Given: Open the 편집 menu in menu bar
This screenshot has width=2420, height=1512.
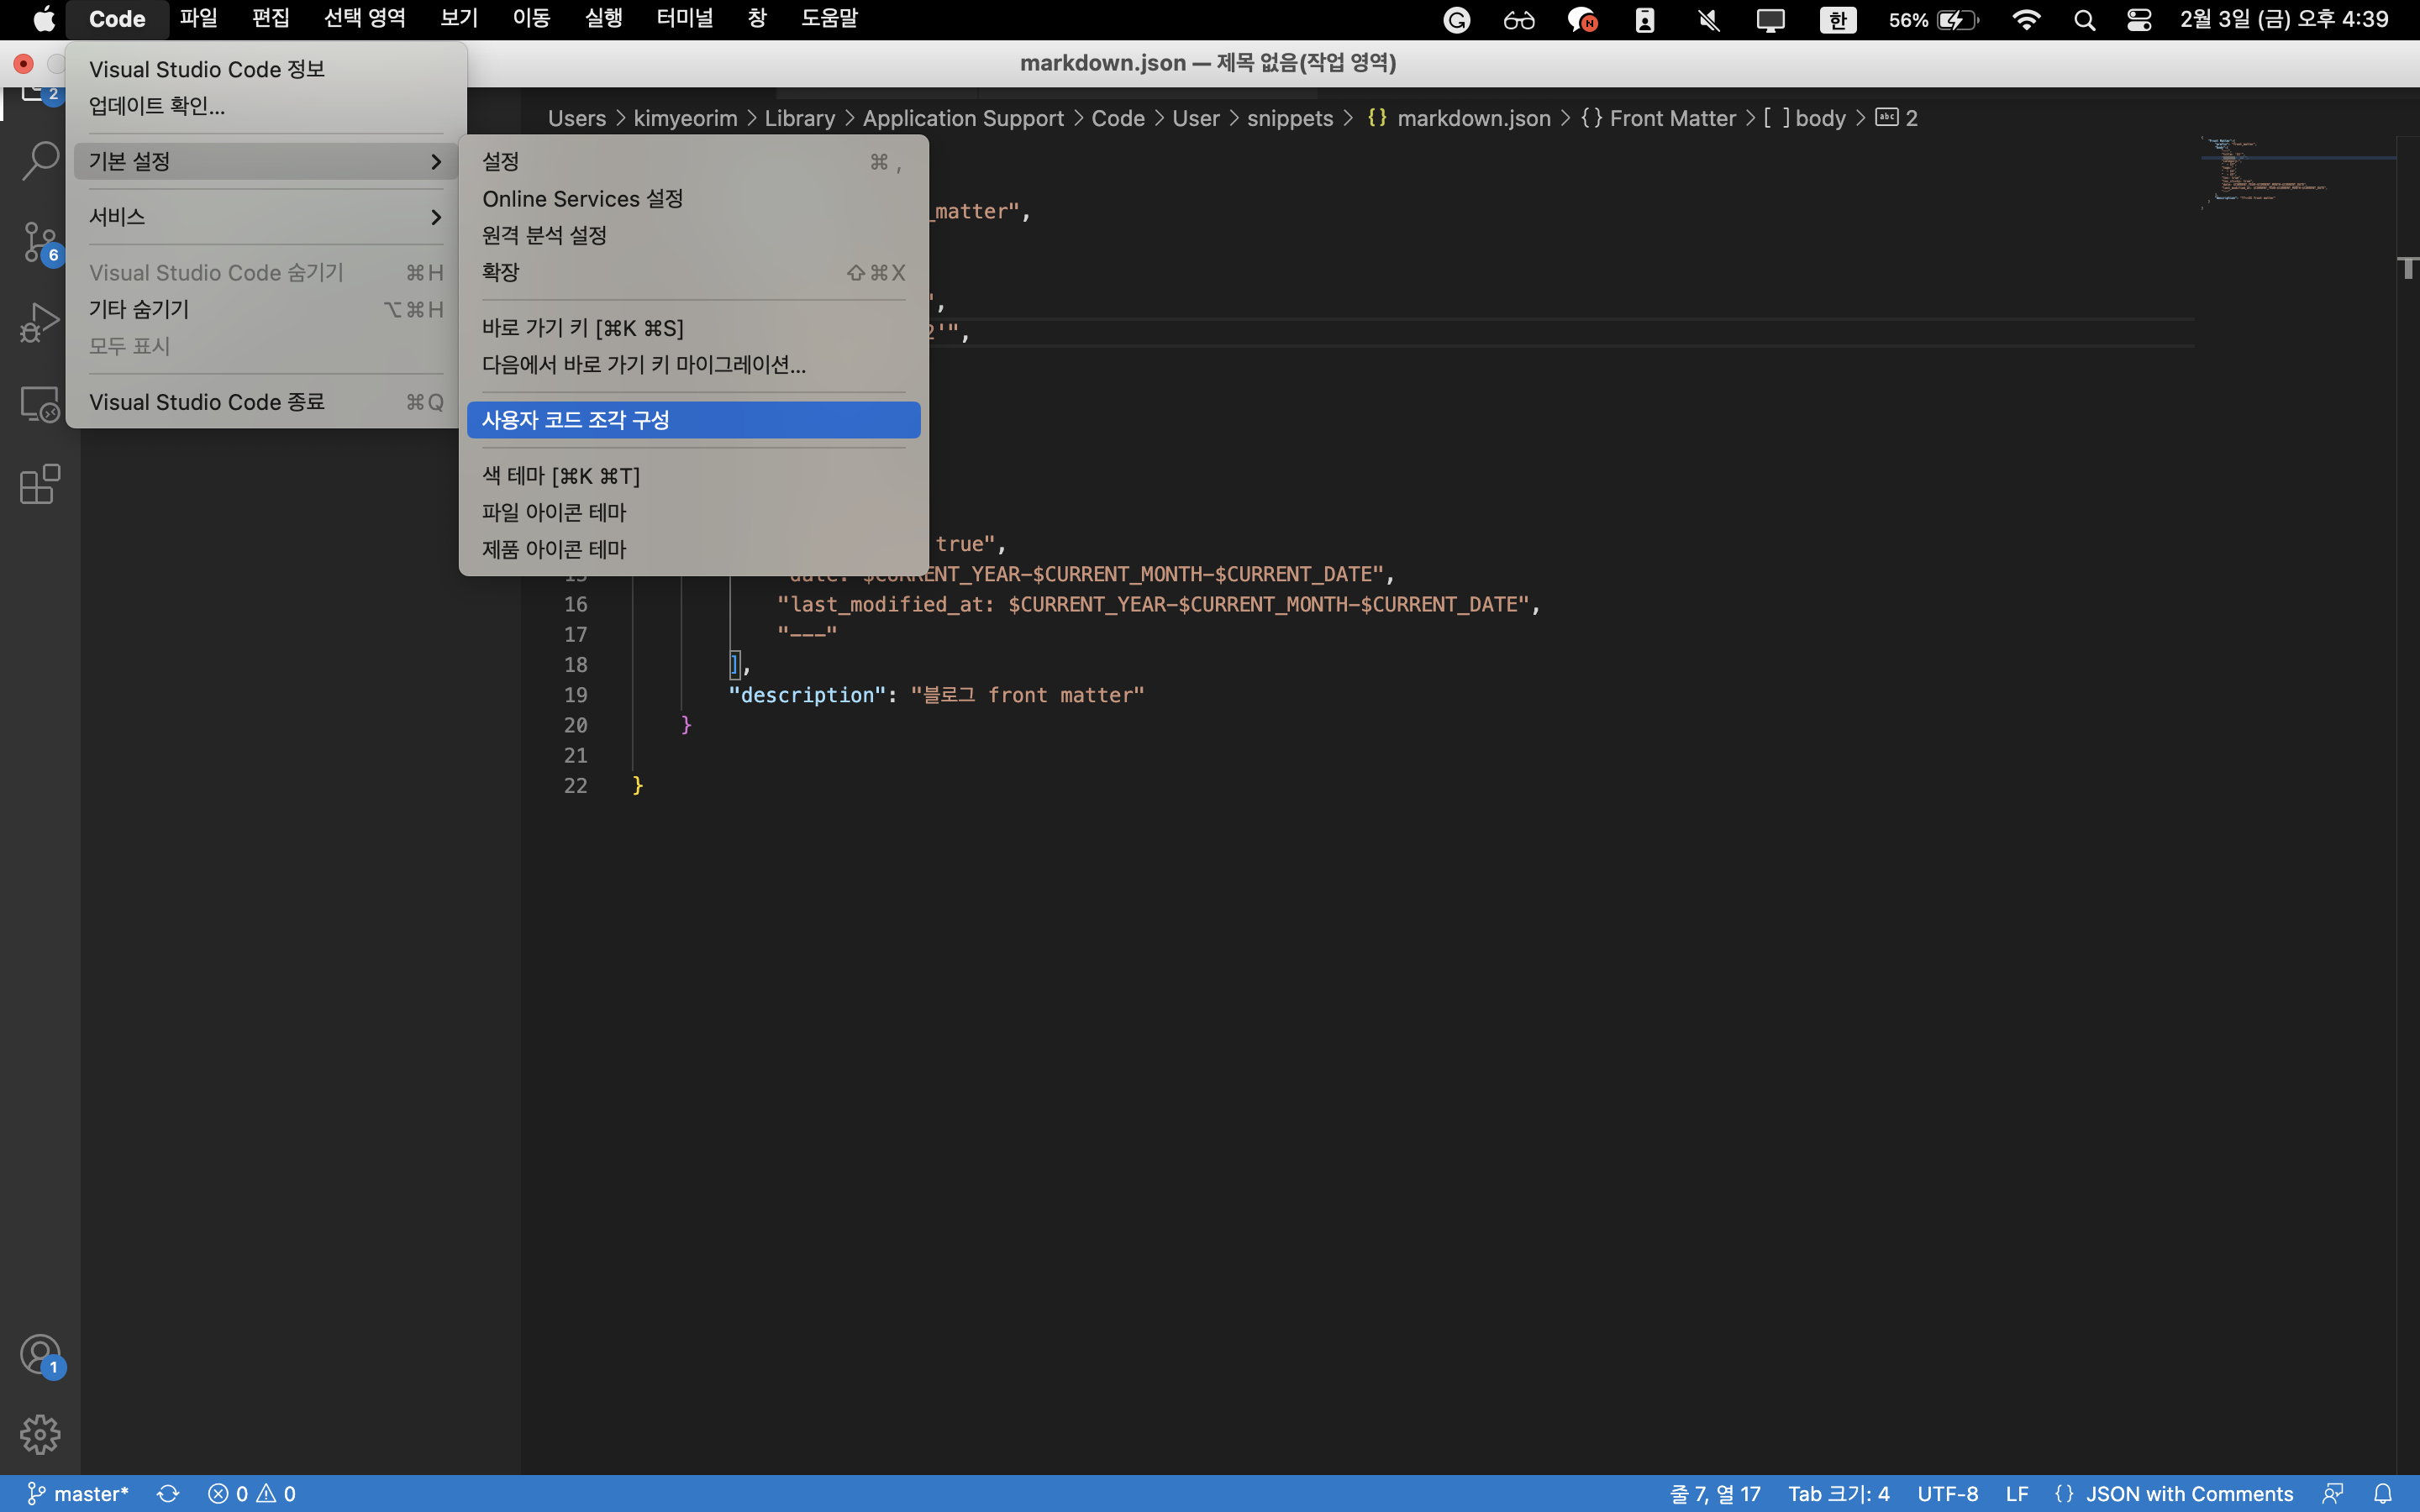Looking at the screenshot, I should (x=270, y=19).
